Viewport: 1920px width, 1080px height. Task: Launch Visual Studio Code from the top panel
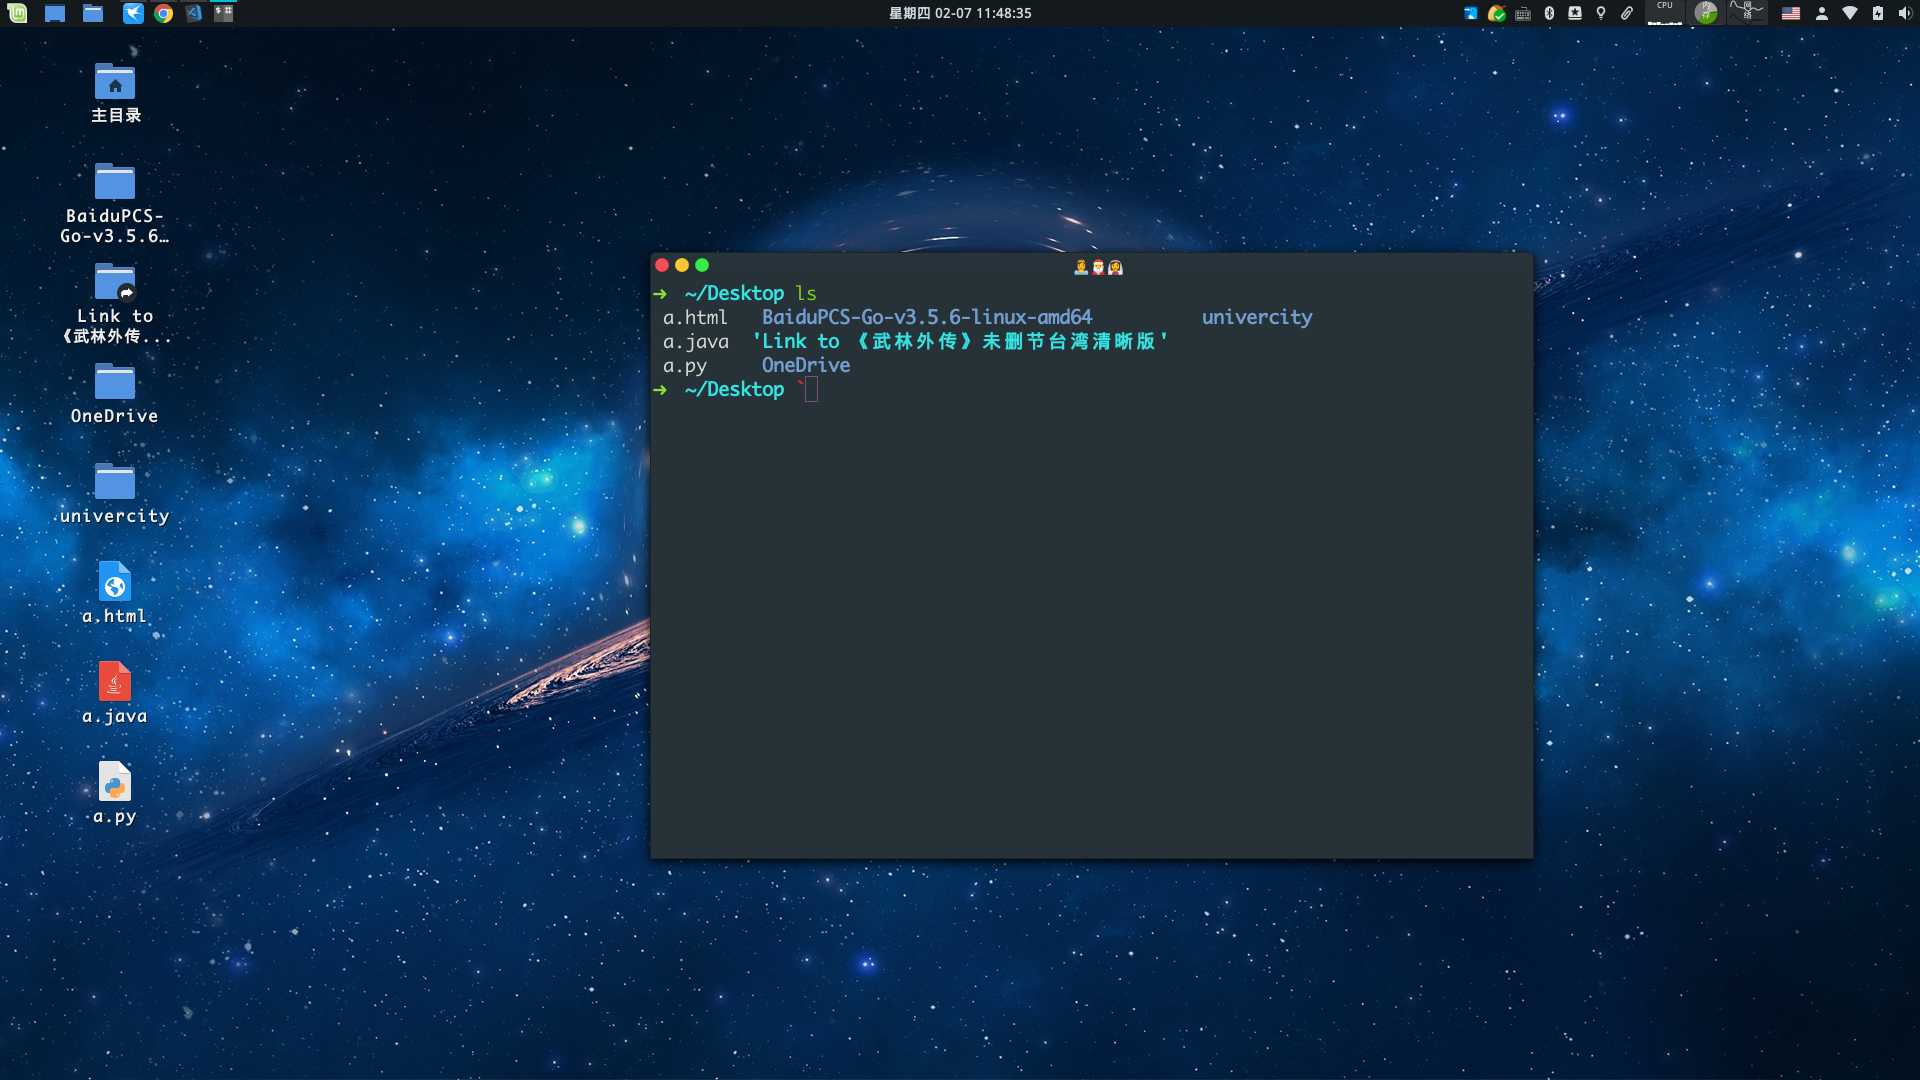tap(193, 14)
